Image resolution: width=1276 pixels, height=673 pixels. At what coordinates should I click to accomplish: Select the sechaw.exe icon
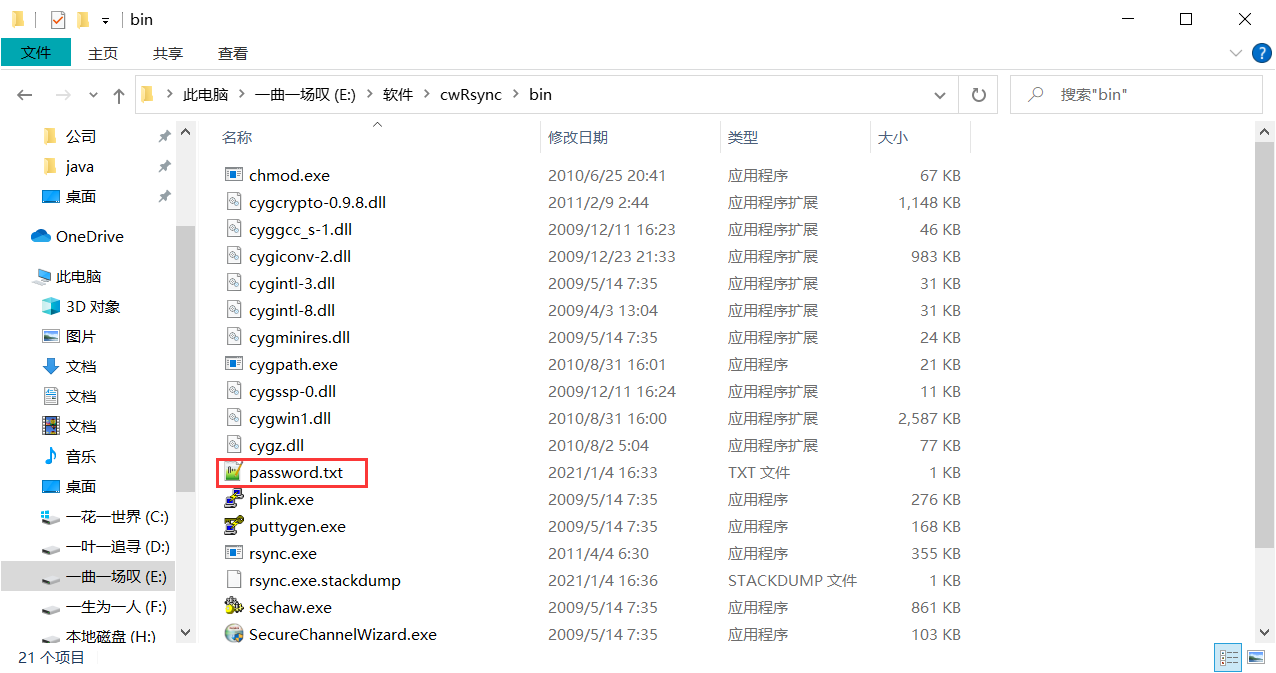pyautogui.click(x=233, y=607)
